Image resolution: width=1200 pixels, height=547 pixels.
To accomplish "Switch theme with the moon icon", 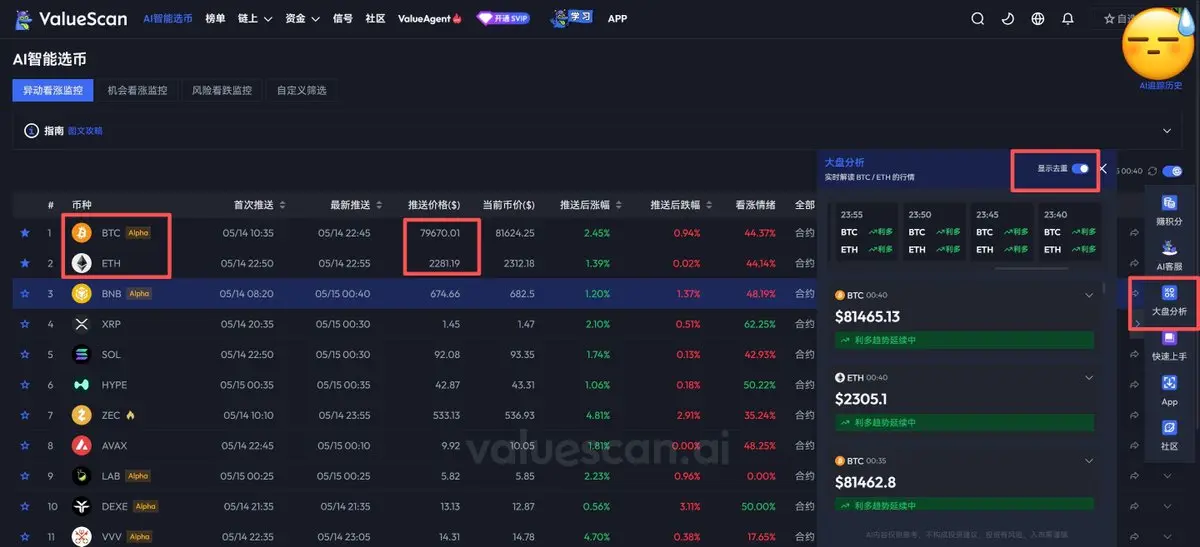I will [1008, 19].
